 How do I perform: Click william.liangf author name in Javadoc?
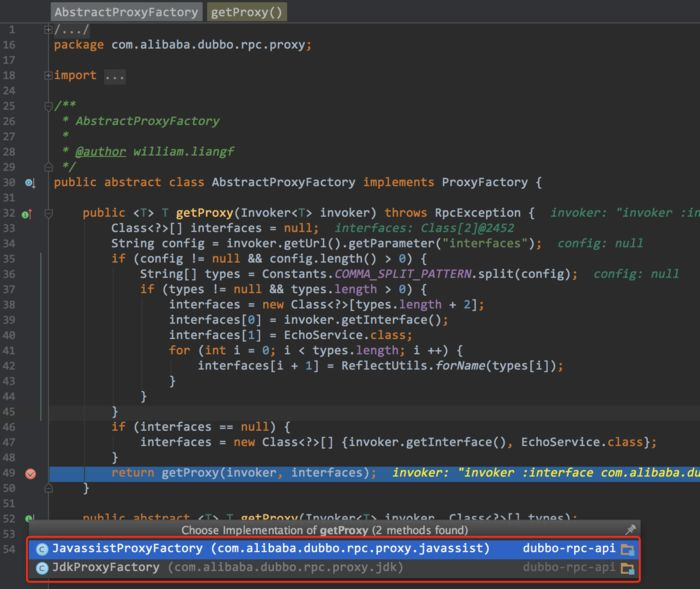[x=183, y=152]
